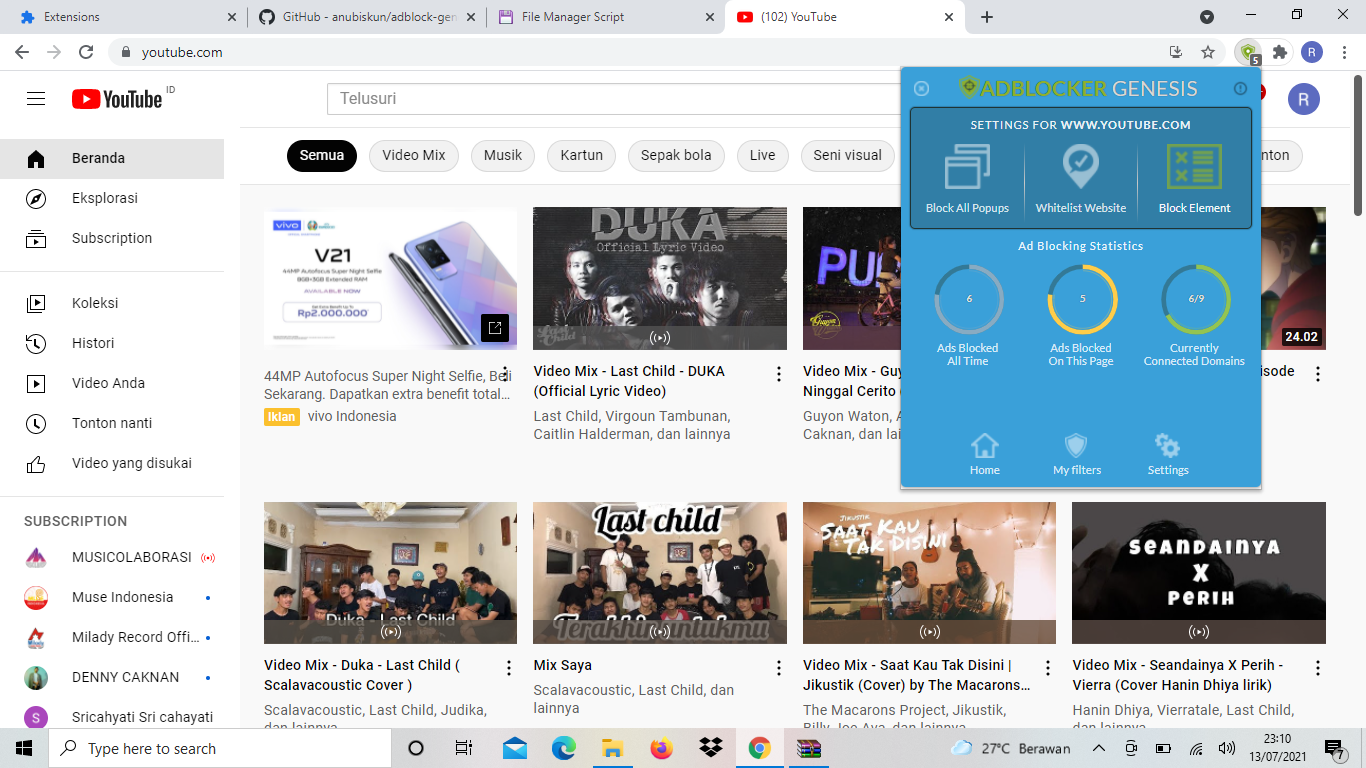This screenshot has width=1366, height=768.
Task: Open Chrome tab search dropdown arrow
Action: point(1207,17)
